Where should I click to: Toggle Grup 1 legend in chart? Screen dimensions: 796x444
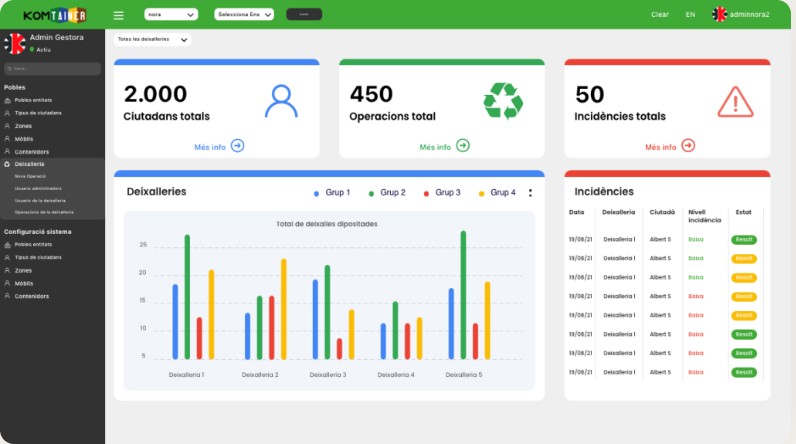tap(337, 193)
